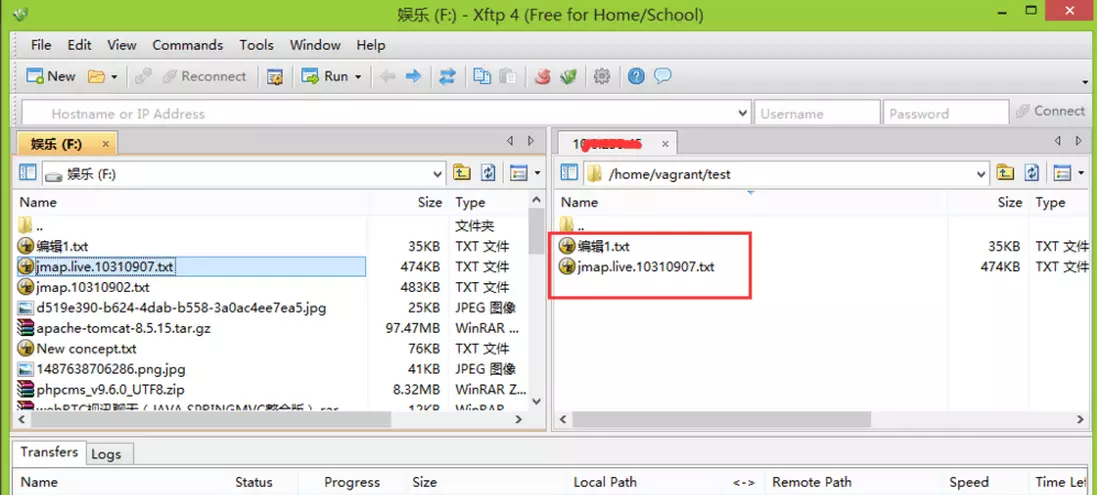The width and height of the screenshot is (1097, 495).
Task: Toggle the remote pane folder tree icon
Action: tap(570, 173)
